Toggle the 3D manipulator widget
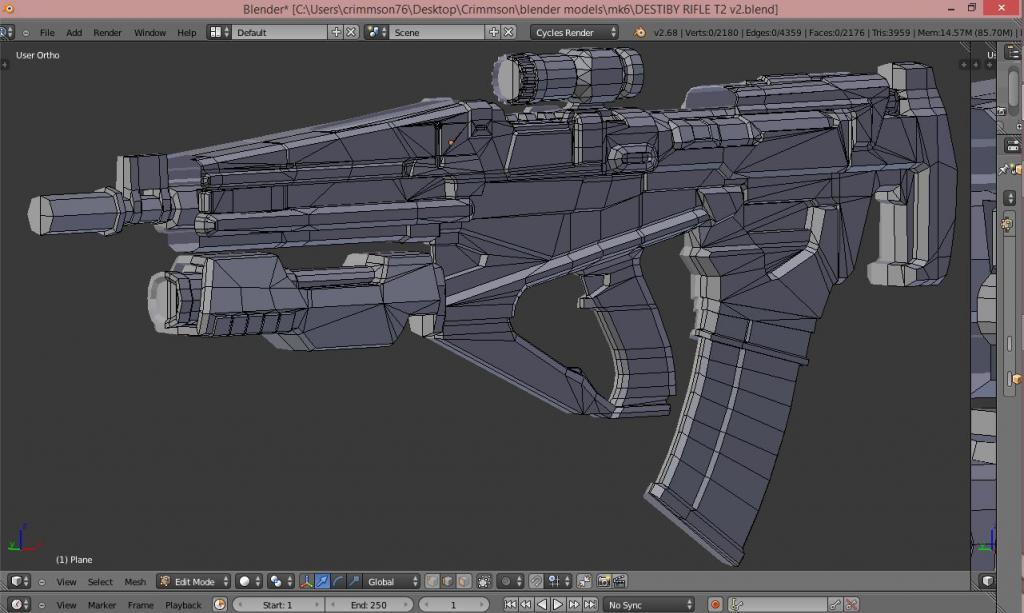 (307, 581)
